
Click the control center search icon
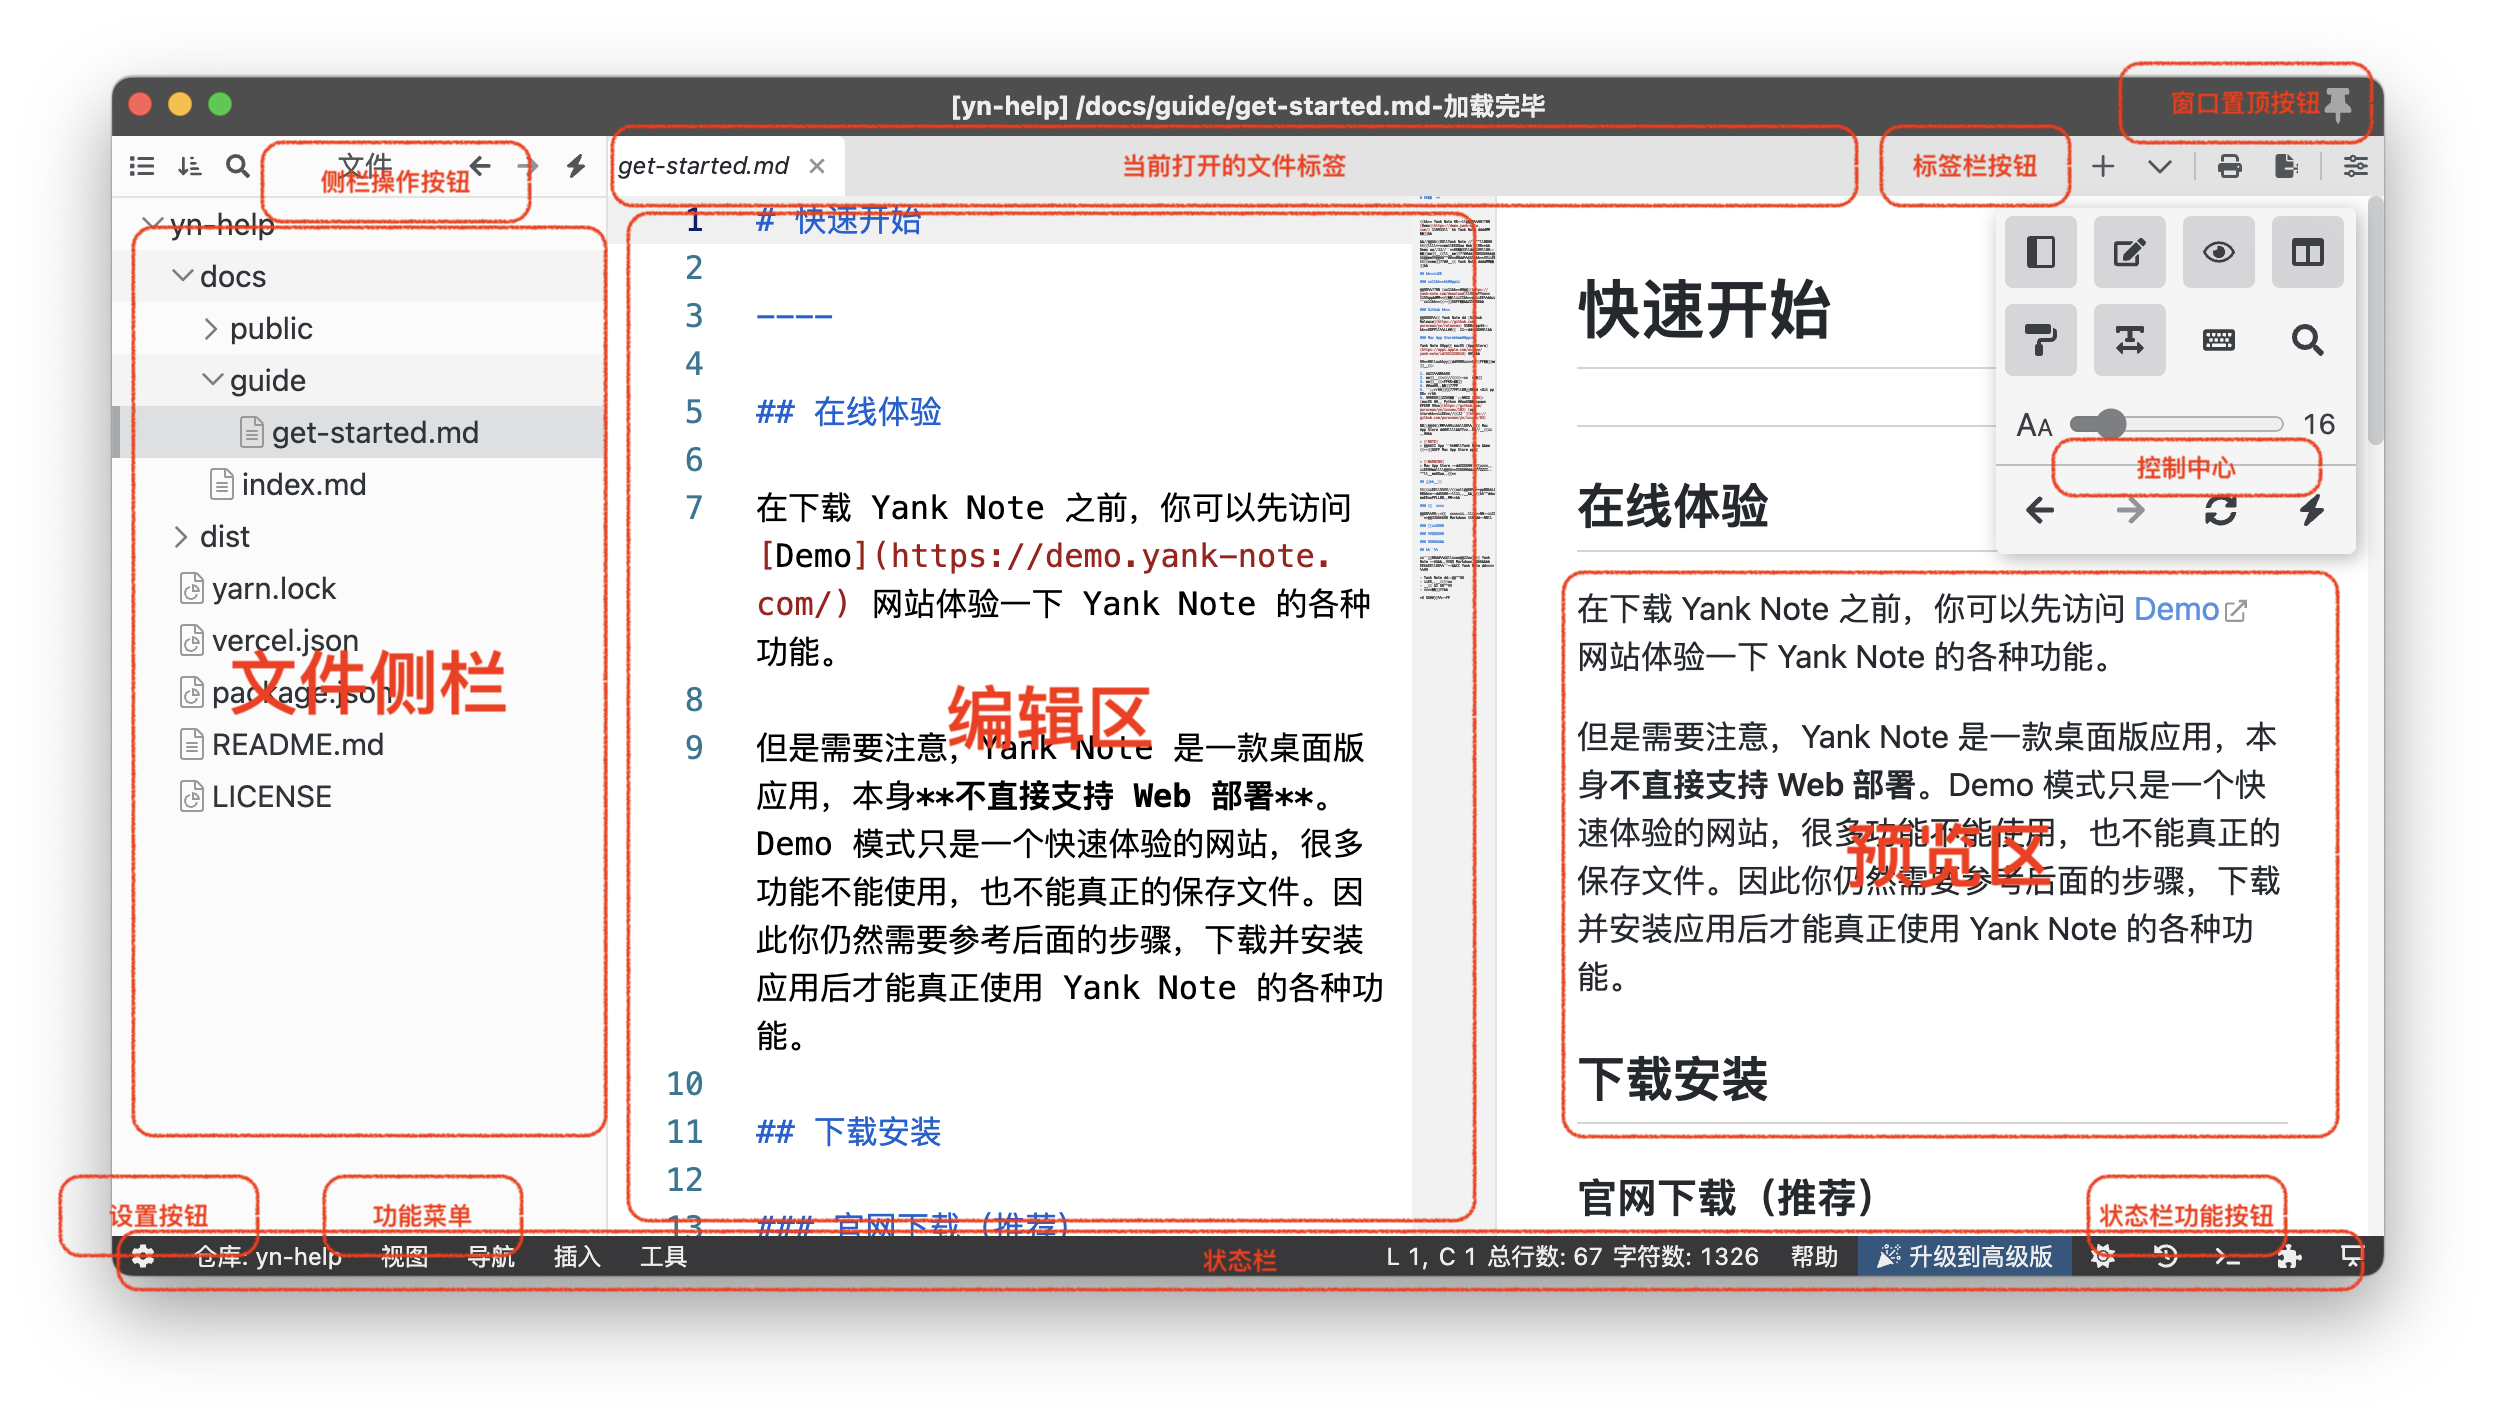coord(2307,340)
